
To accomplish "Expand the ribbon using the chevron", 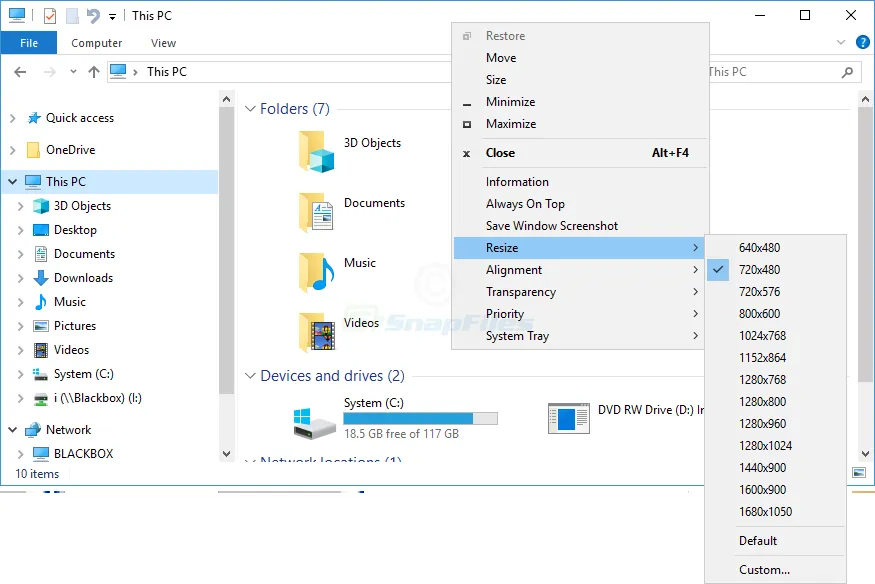I will pos(841,42).
